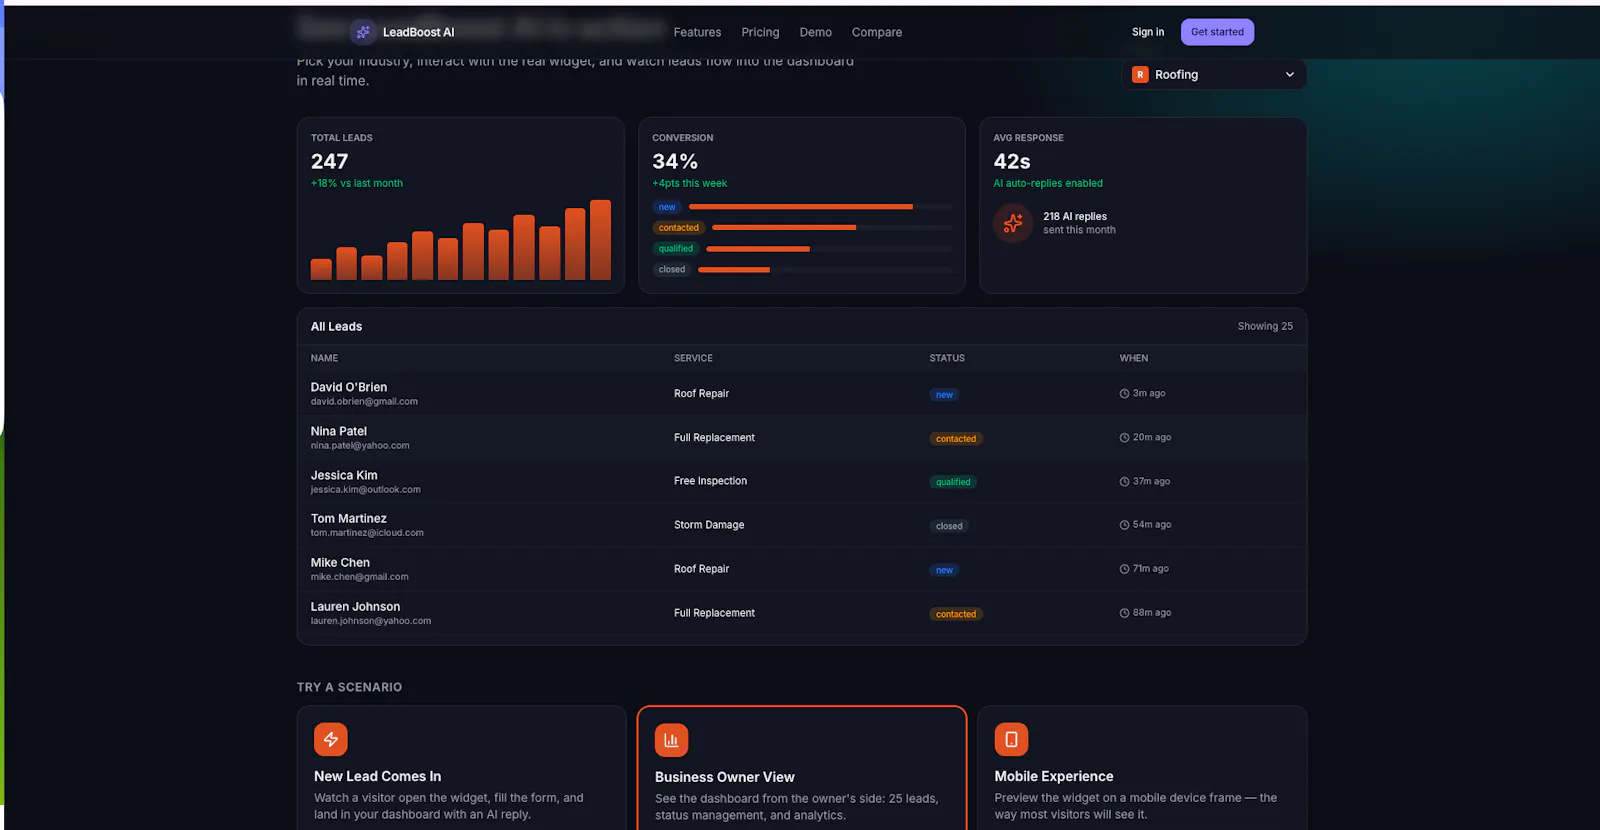Screen dimensions: 1600x830
Task: Click the New Lead Comes In lightning icon
Action: pyautogui.click(x=331, y=739)
